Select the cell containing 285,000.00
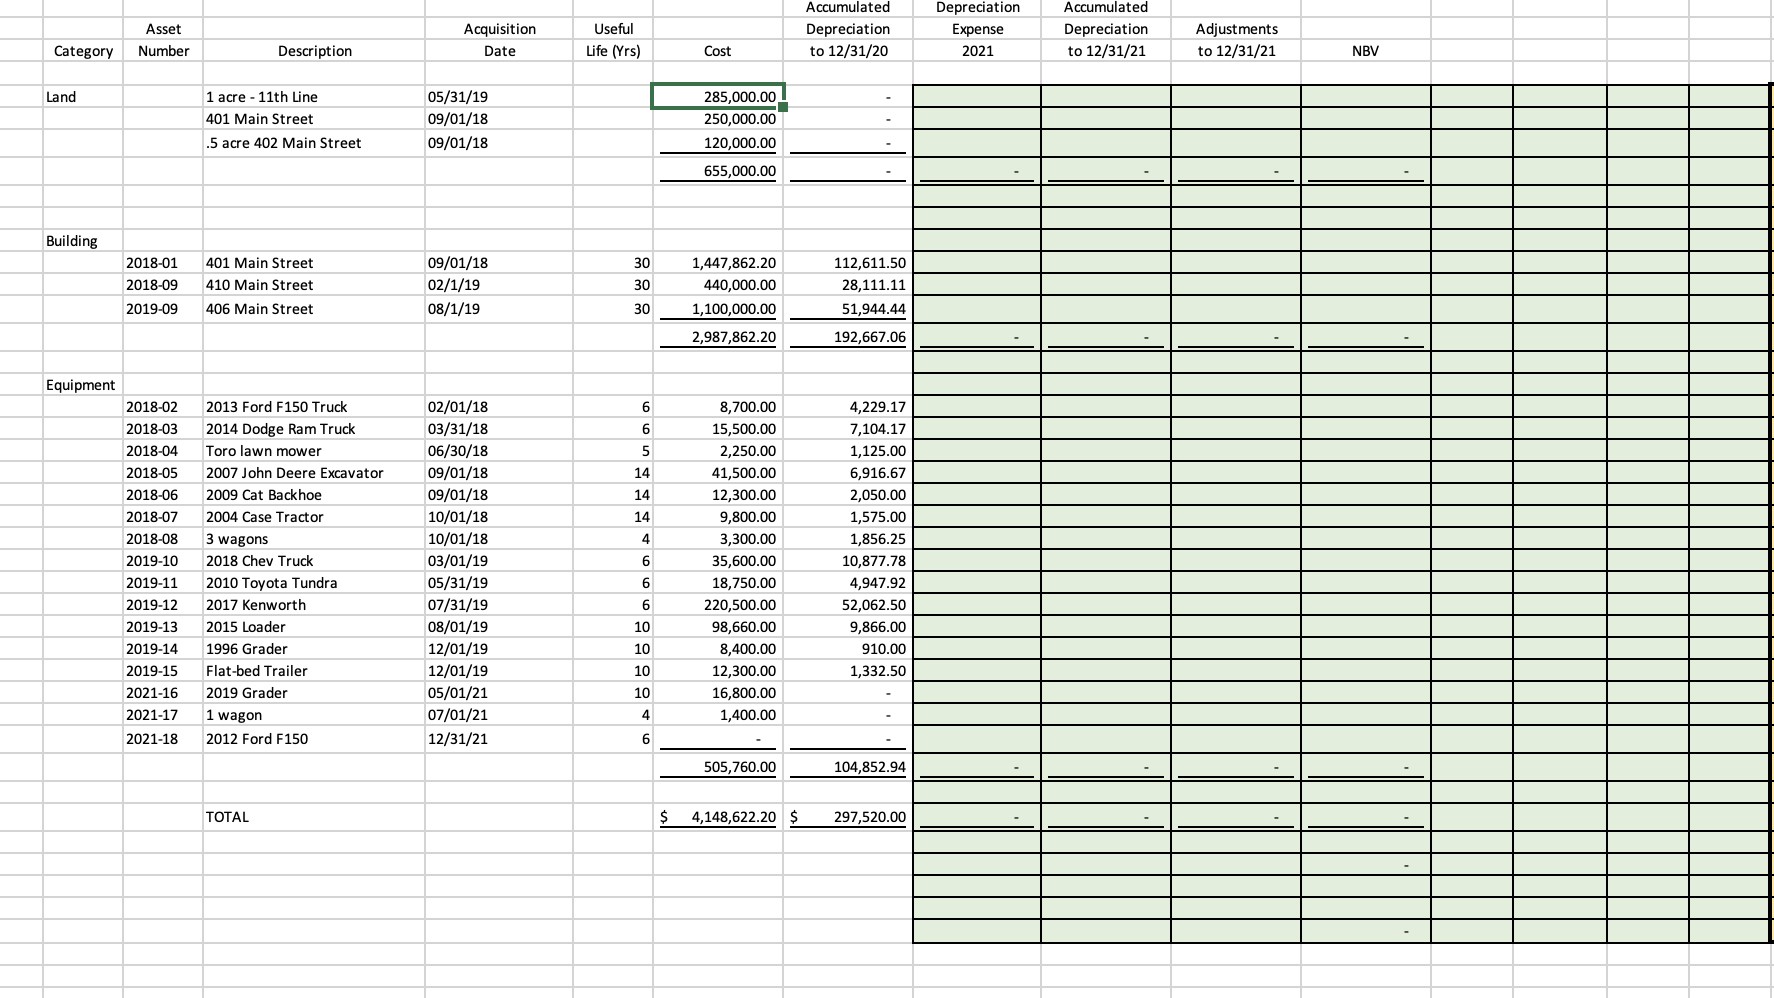This screenshot has height=998, width=1774. click(716, 96)
